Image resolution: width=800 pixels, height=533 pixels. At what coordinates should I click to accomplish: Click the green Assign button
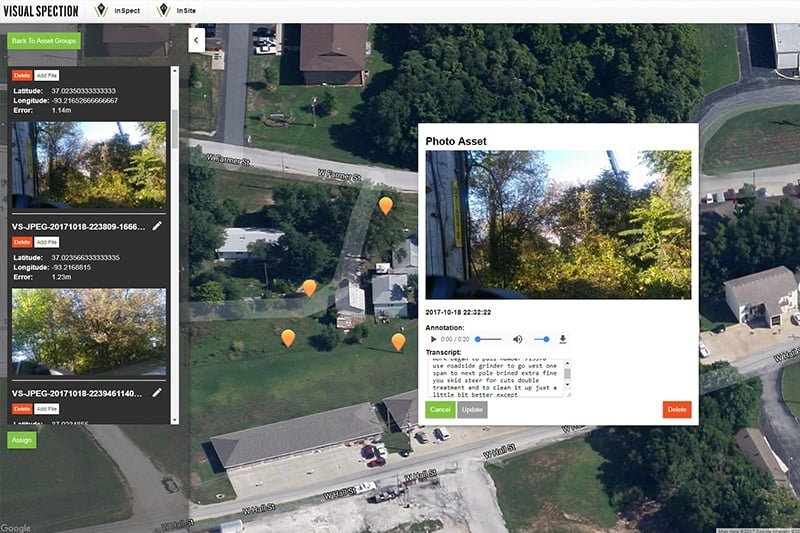21,440
